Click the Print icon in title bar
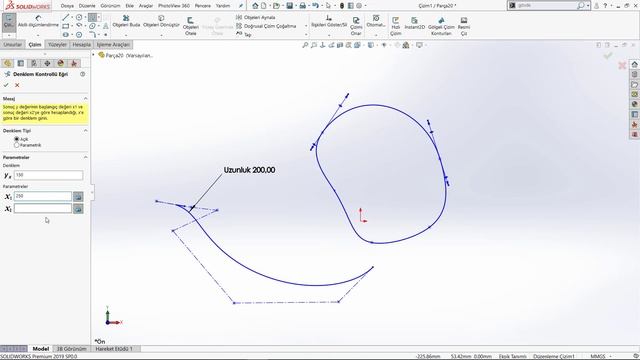The width and height of the screenshot is (640, 360). (302, 6)
